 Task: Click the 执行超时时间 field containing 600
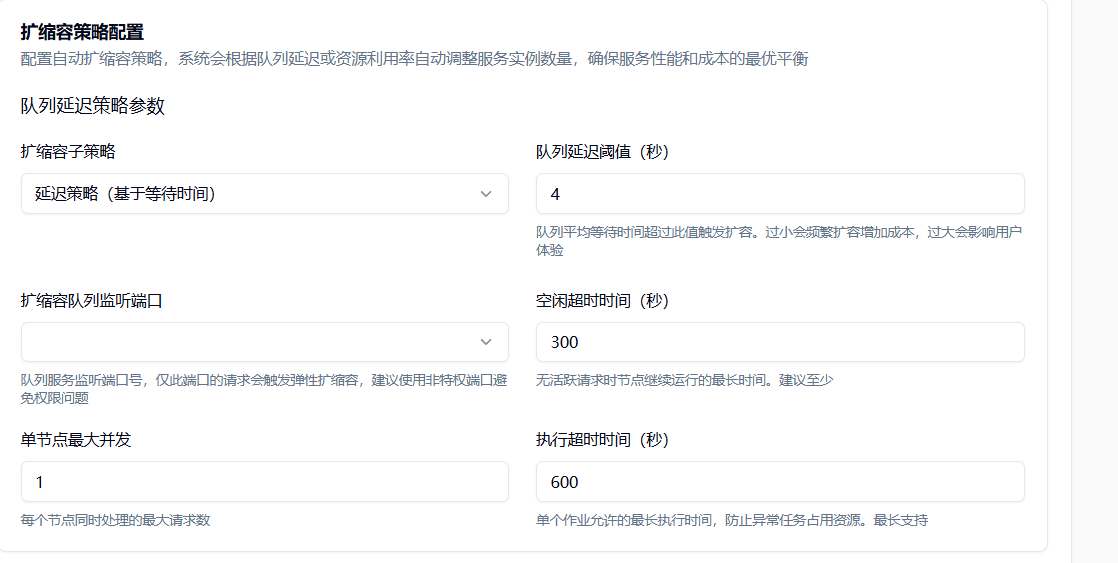tap(780, 482)
